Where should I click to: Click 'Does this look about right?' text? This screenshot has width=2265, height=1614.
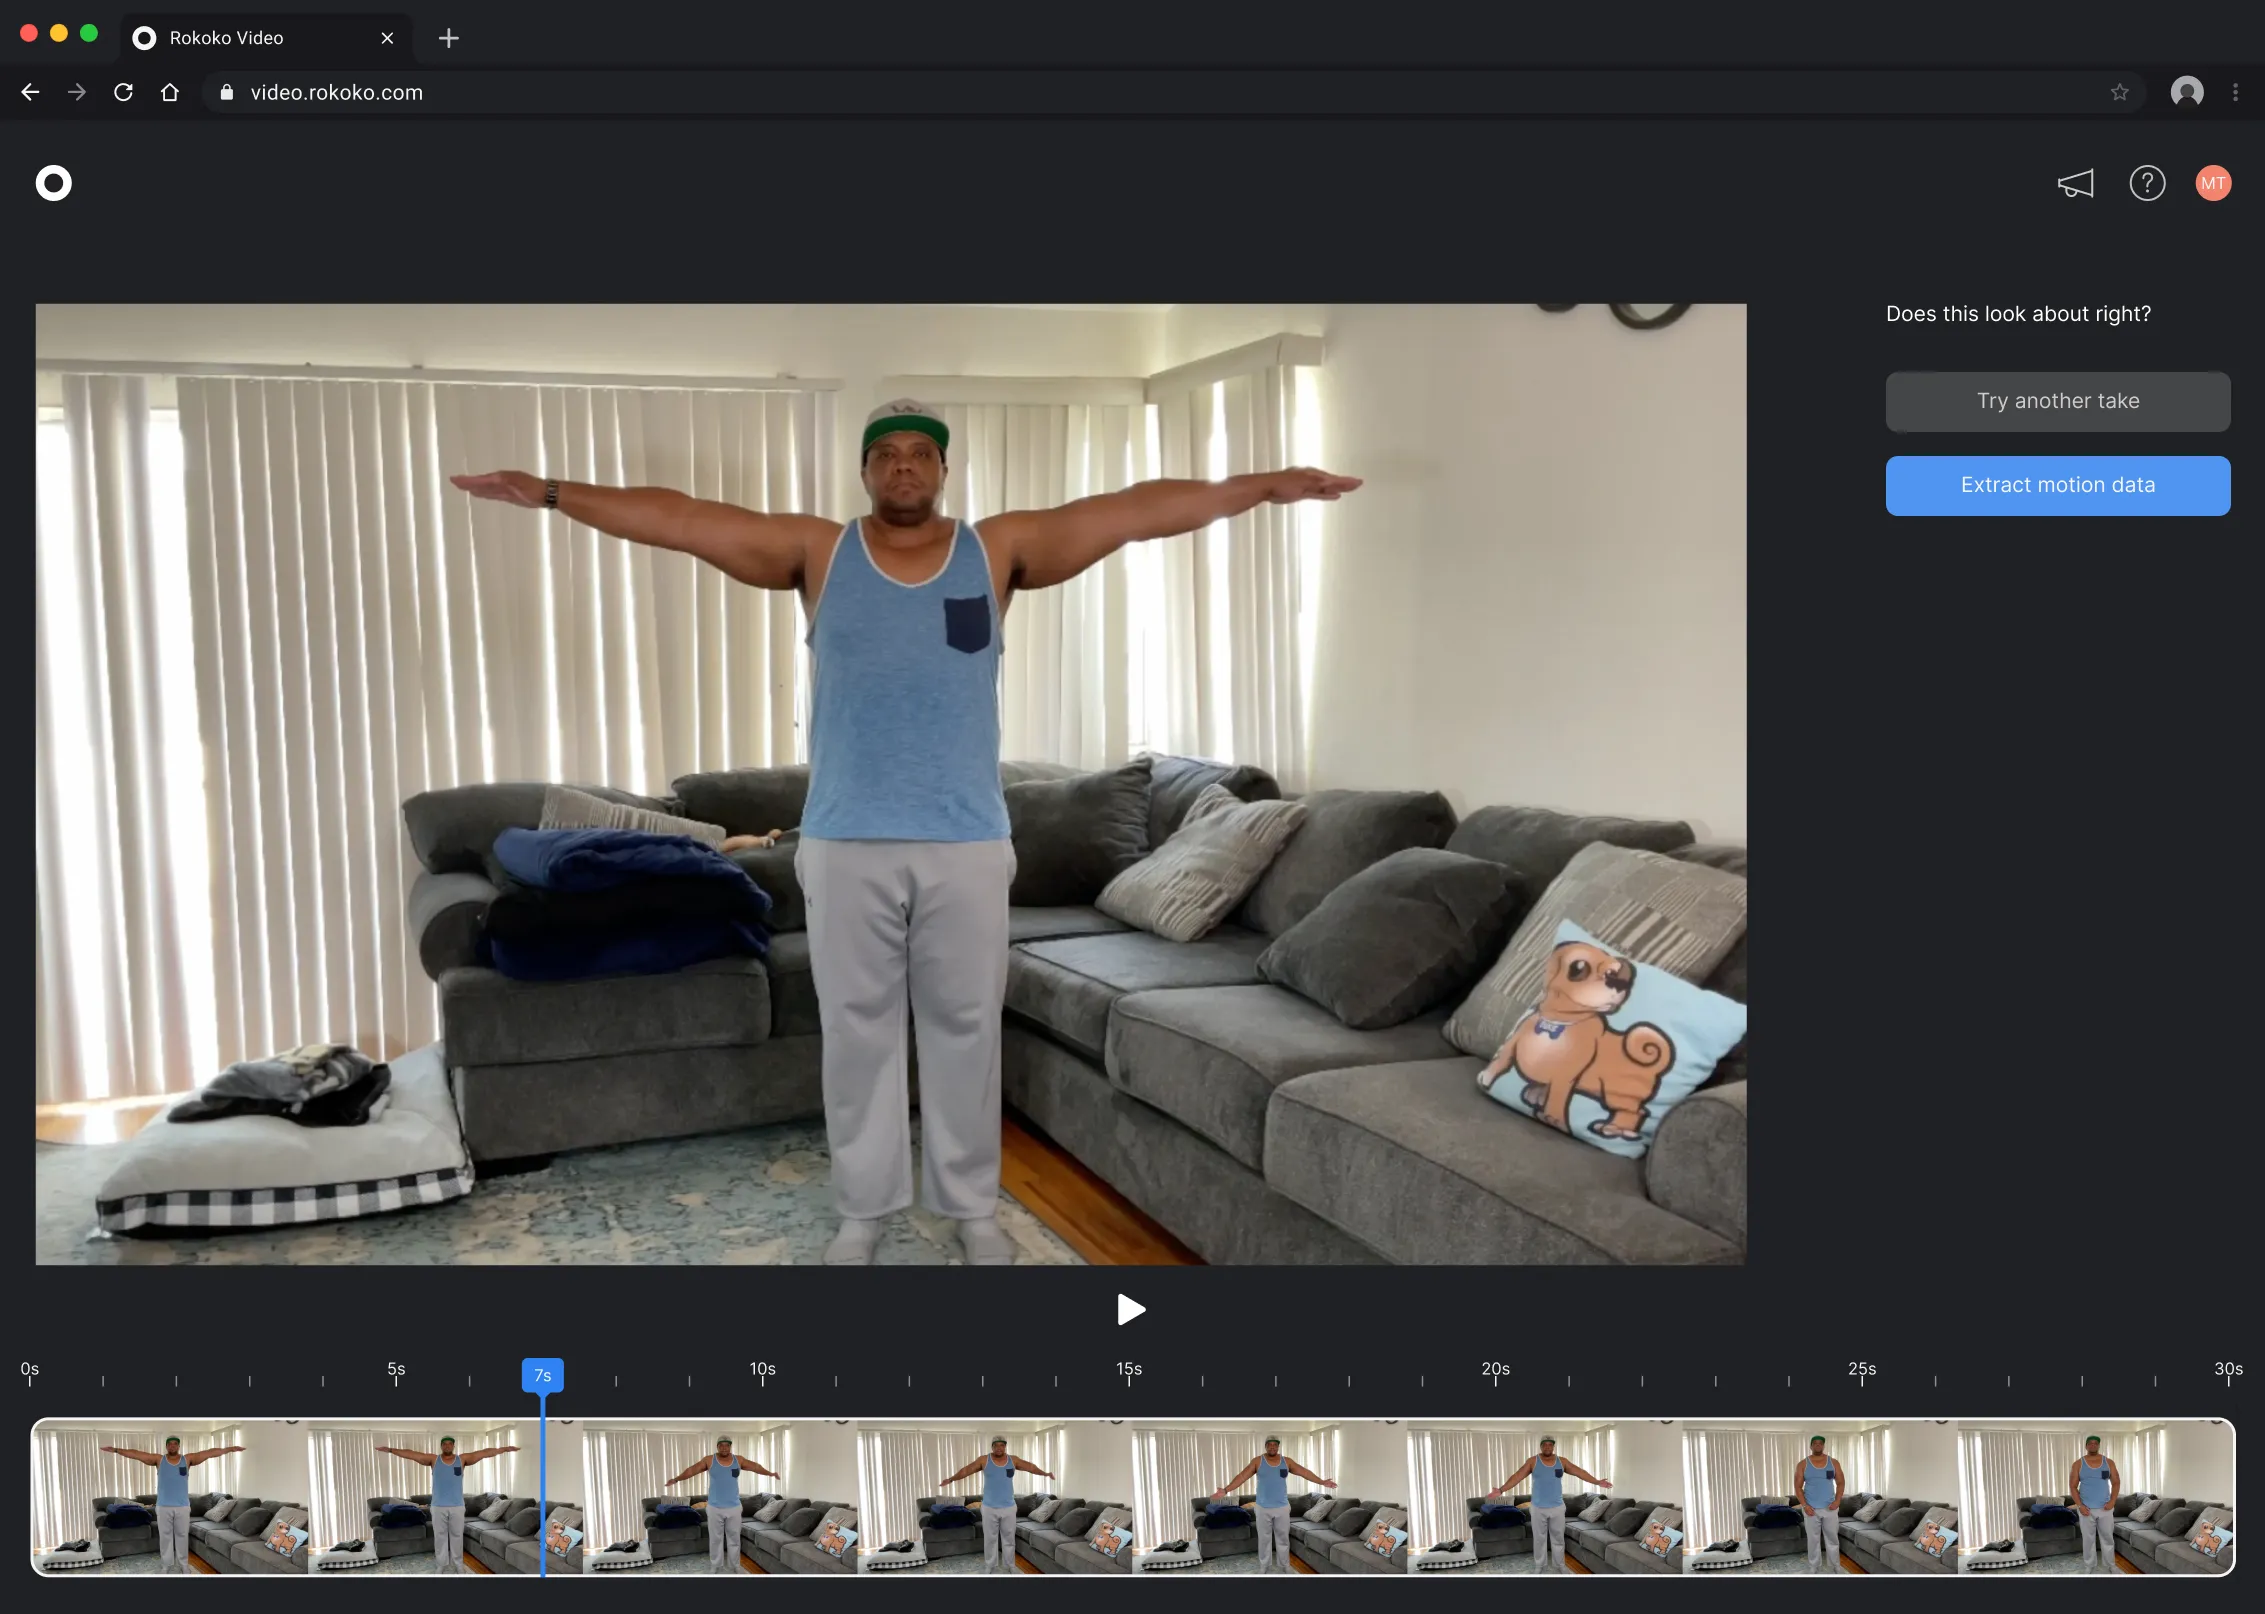point(2018,314)
